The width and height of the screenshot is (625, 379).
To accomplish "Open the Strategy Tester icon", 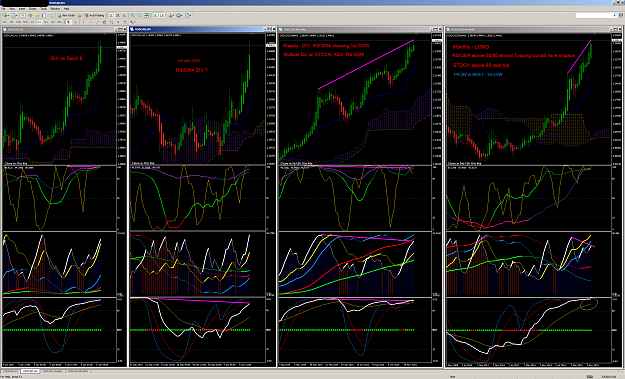I will pyautogui.click(x=51, y=16).
